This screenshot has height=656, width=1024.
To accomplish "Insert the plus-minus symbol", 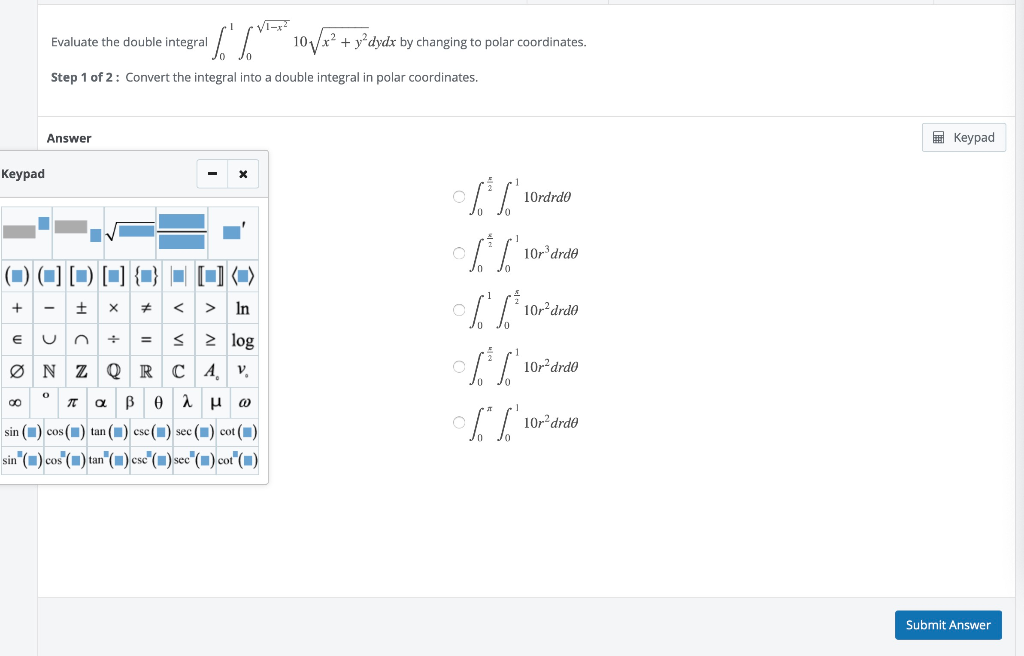I will click(79, 308).
